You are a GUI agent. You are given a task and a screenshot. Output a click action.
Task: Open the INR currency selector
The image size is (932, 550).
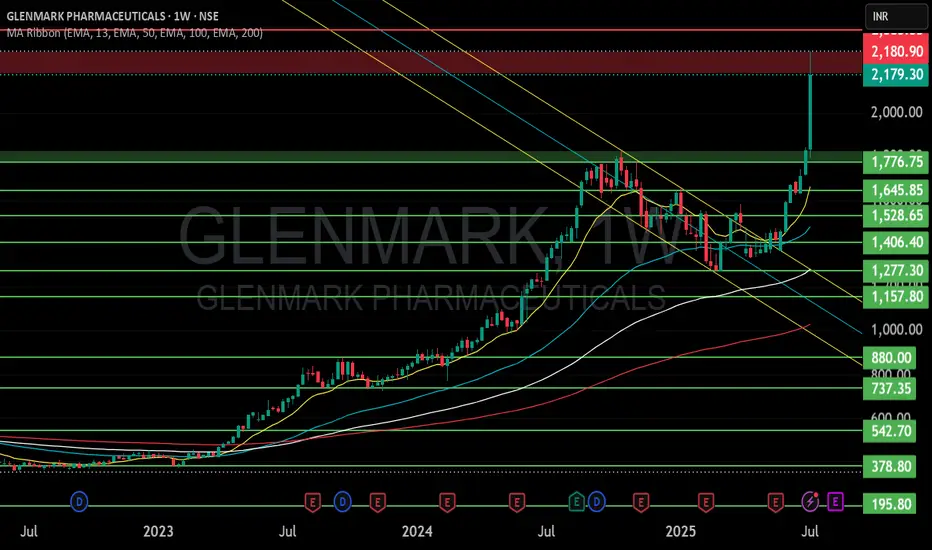(x=895, y=16)
